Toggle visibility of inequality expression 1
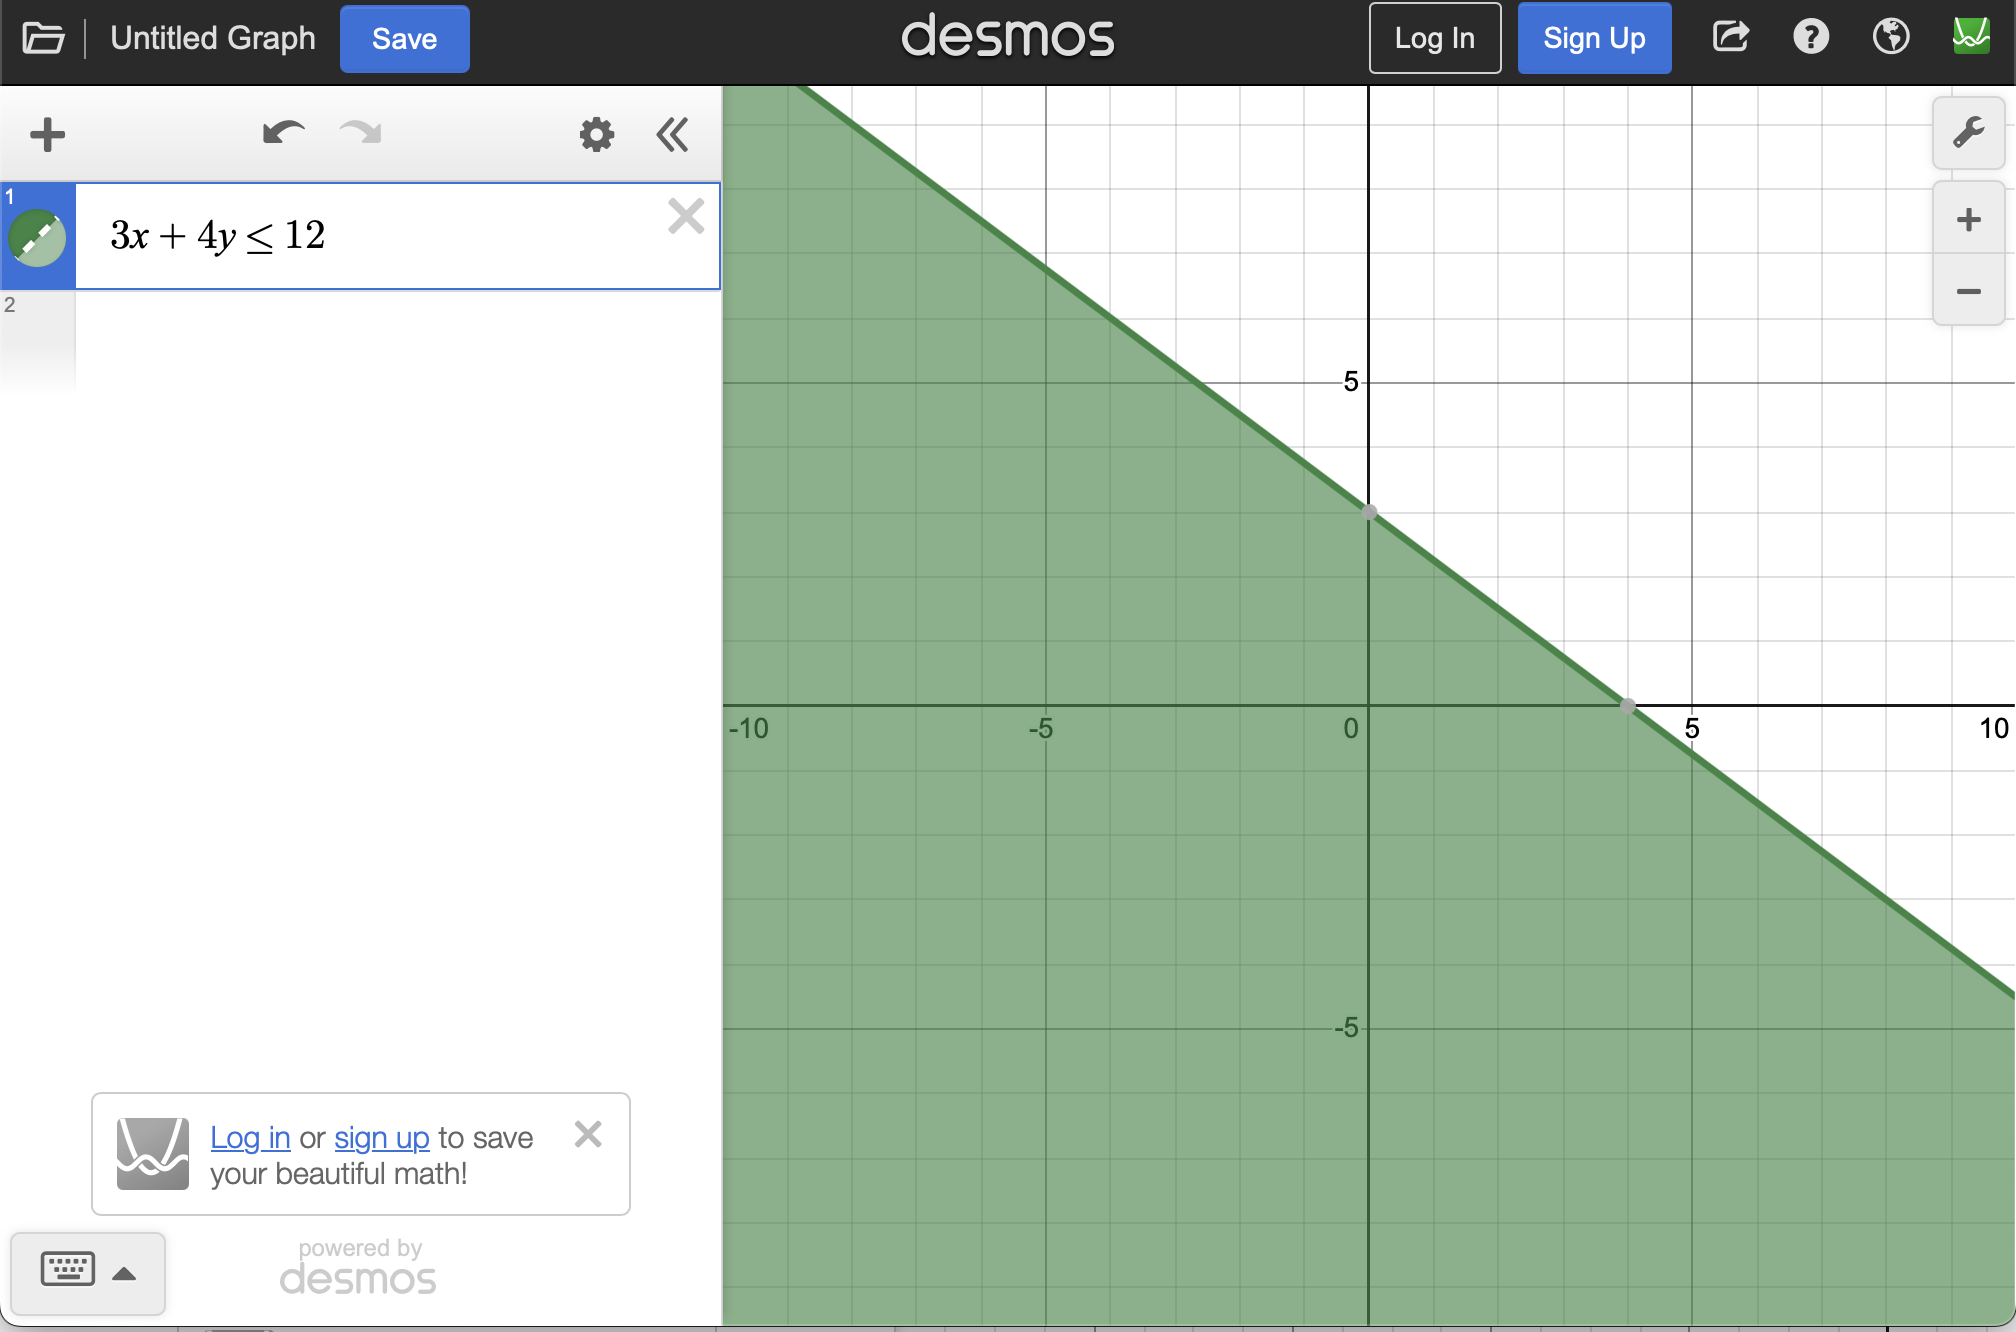This screenshot has height=1332, width=2016. coord(37,238)
